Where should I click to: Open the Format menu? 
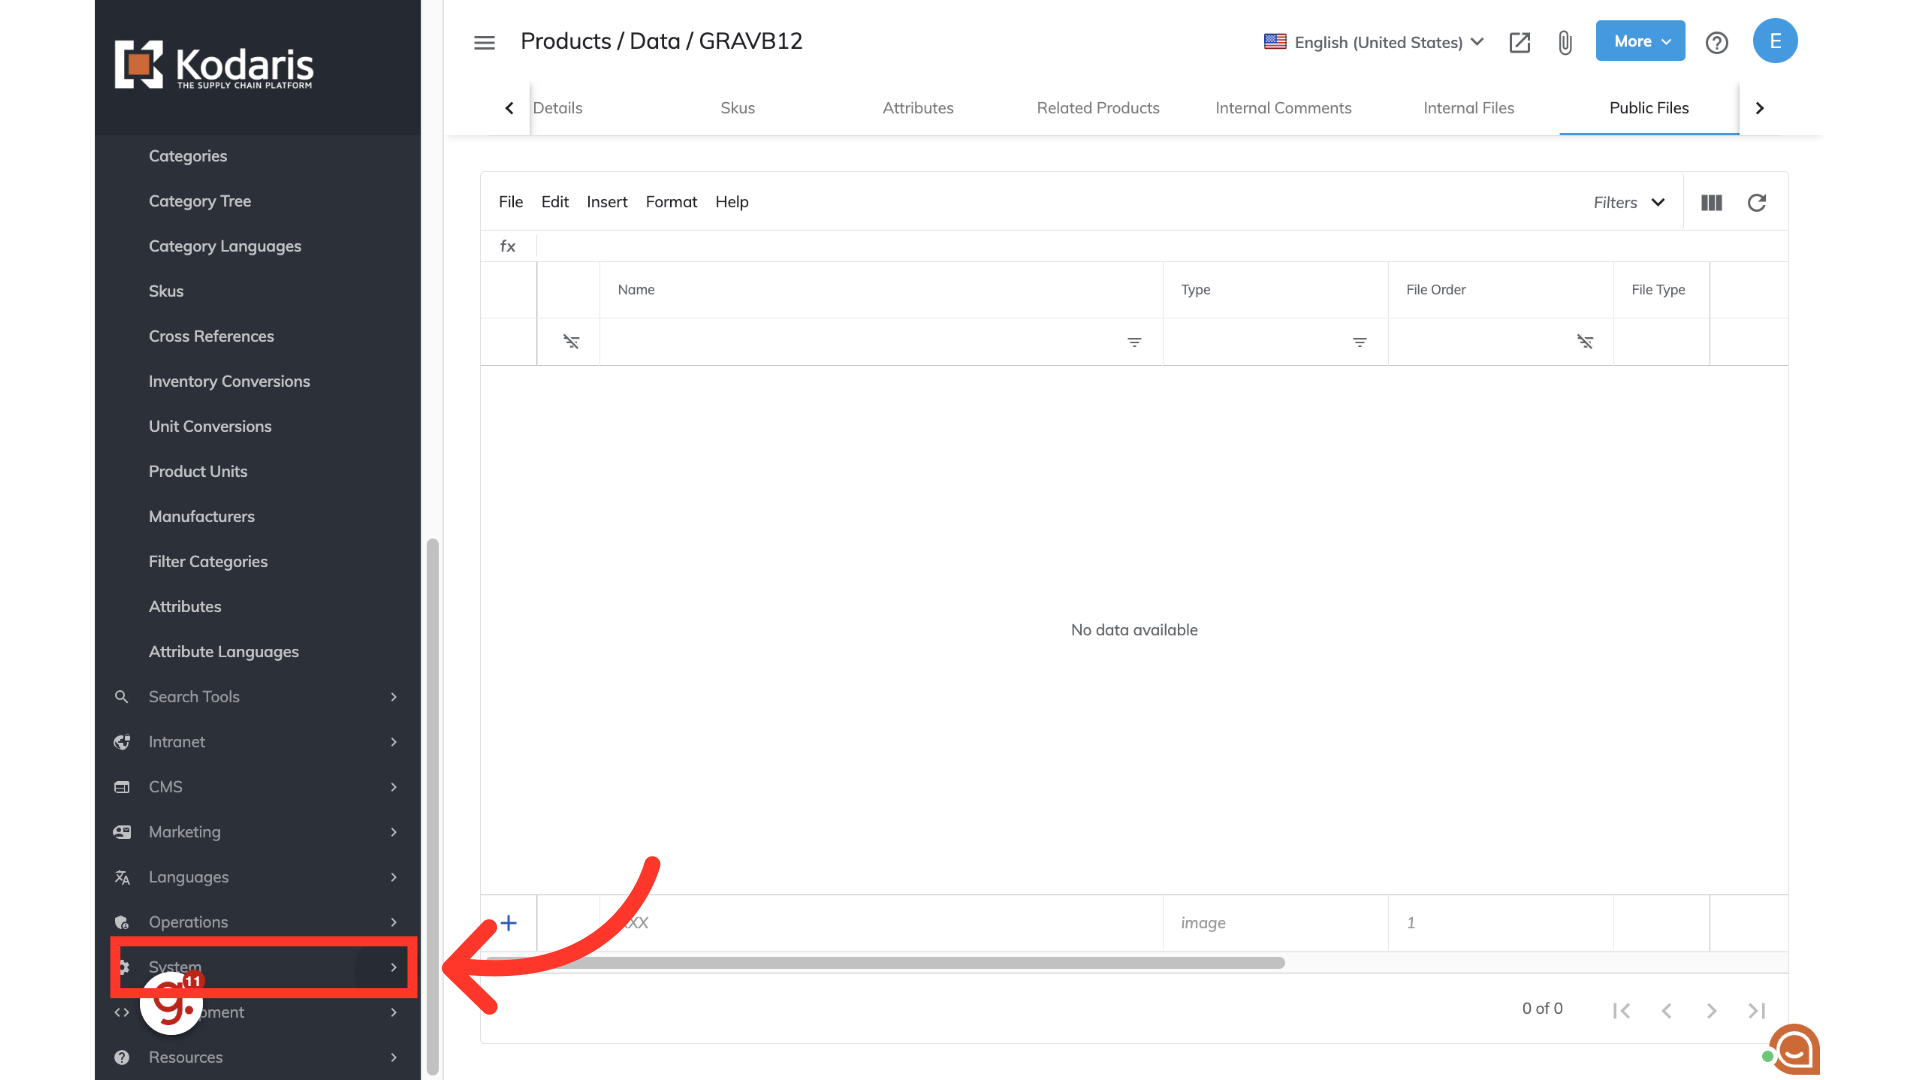[671, 202]
